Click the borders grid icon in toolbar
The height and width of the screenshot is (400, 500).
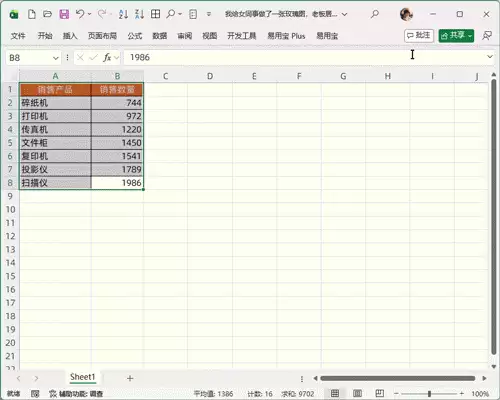(x=155, y=14)
